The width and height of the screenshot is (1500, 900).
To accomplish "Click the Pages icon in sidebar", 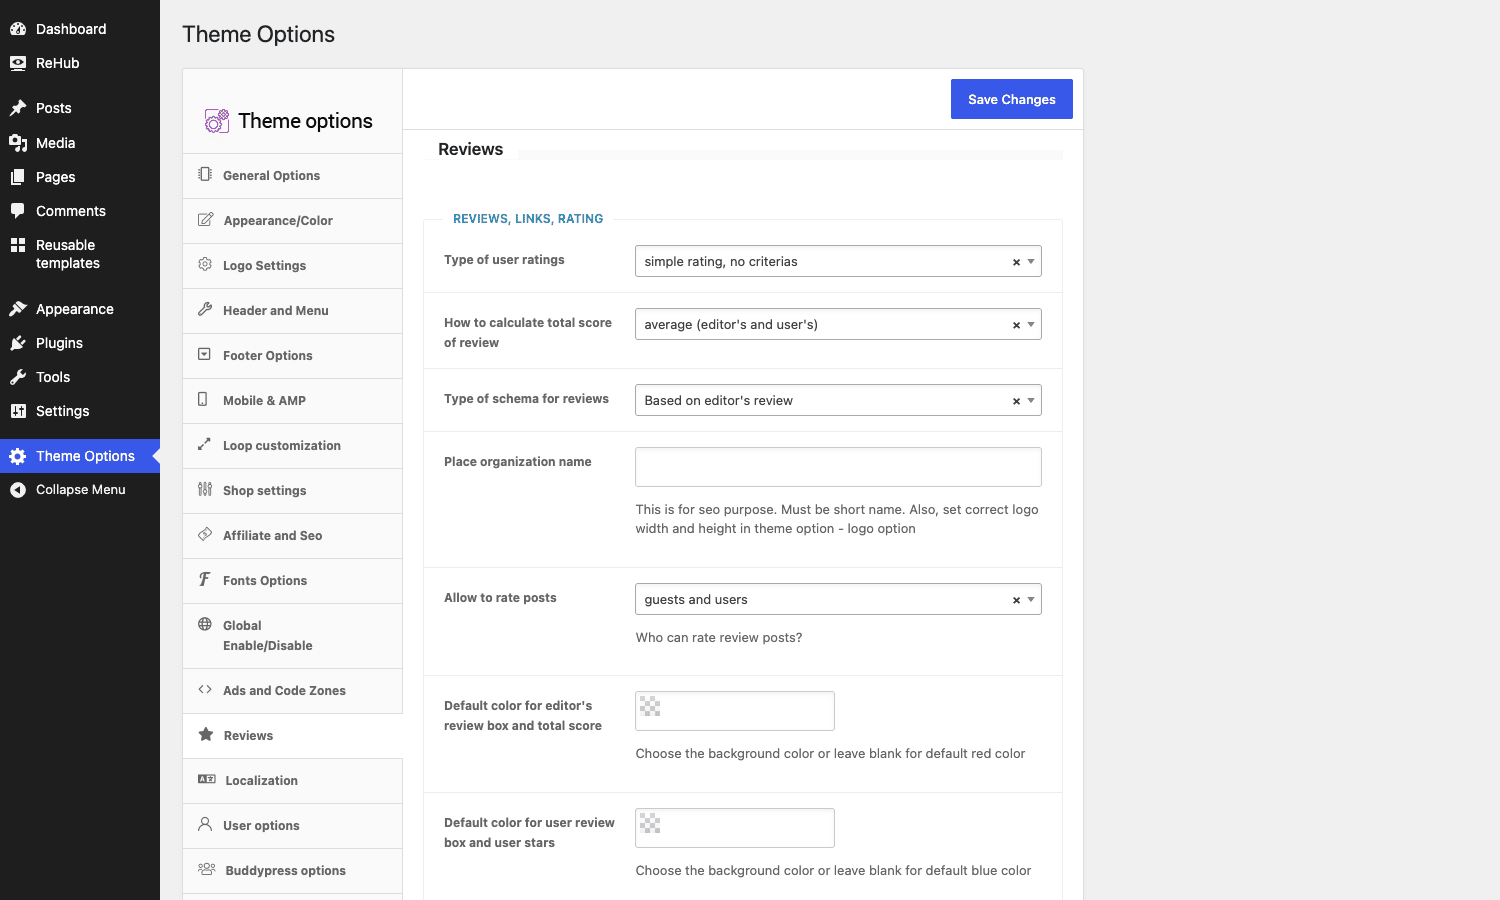I will pyautogui.click(x=18, y=177).
